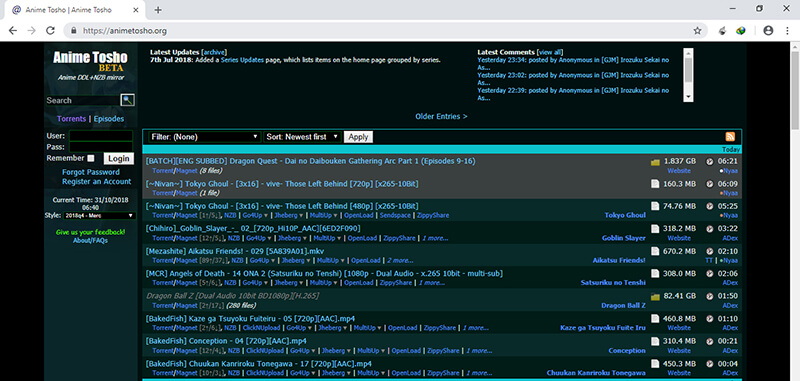Focus the Search input field
800x381 pixels.
tap(83, 100)
